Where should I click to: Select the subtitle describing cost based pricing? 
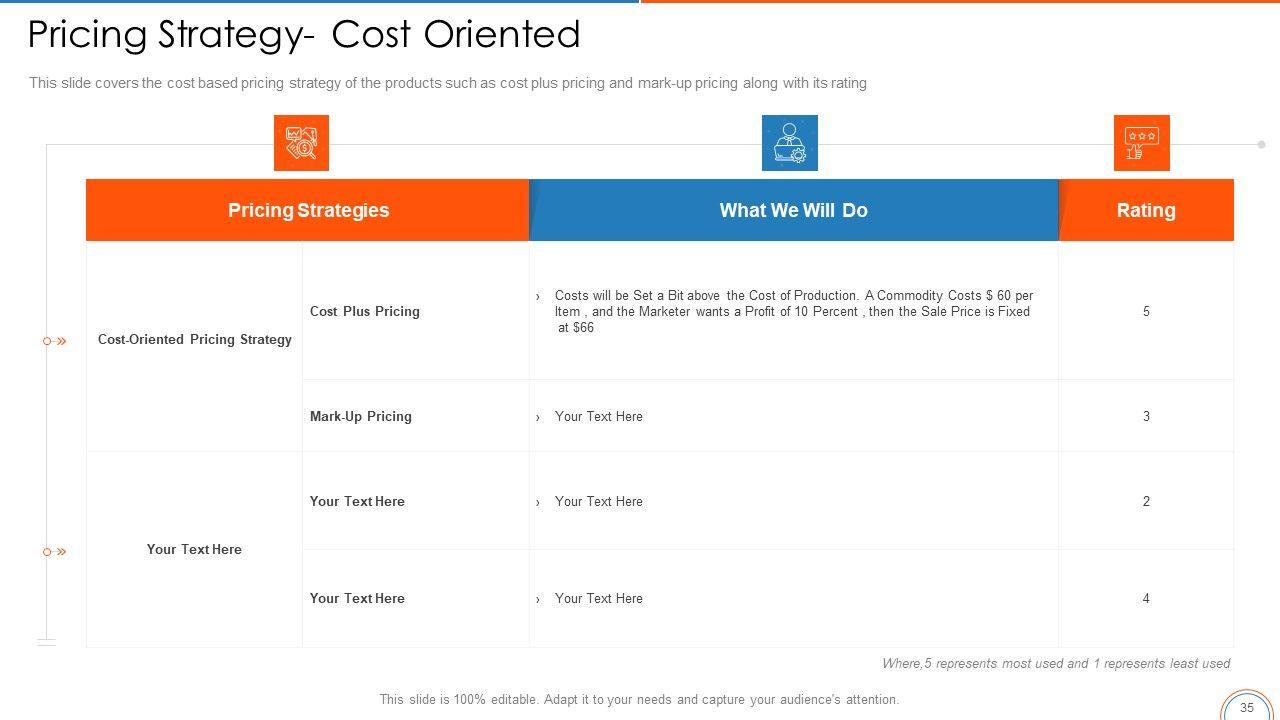pyautogui.click(x=448, y=83)
